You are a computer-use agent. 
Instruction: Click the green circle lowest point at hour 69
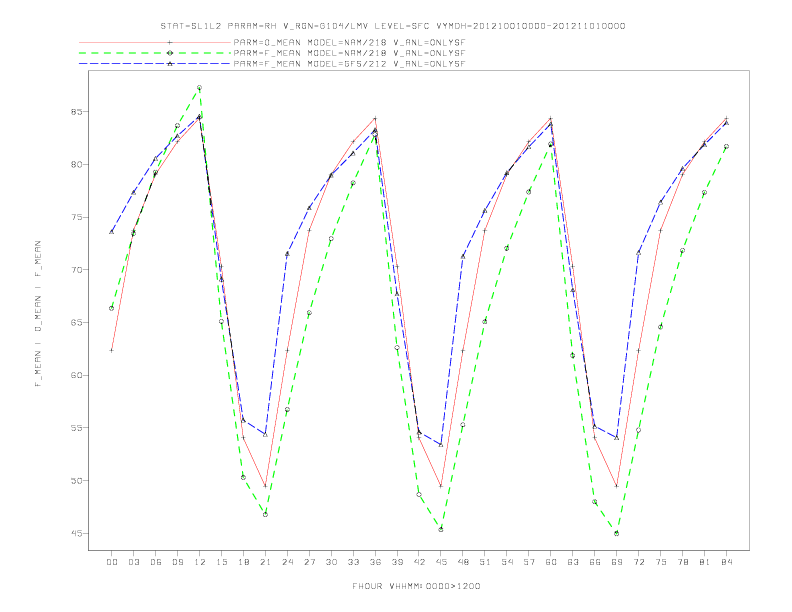tap(617, 533)
